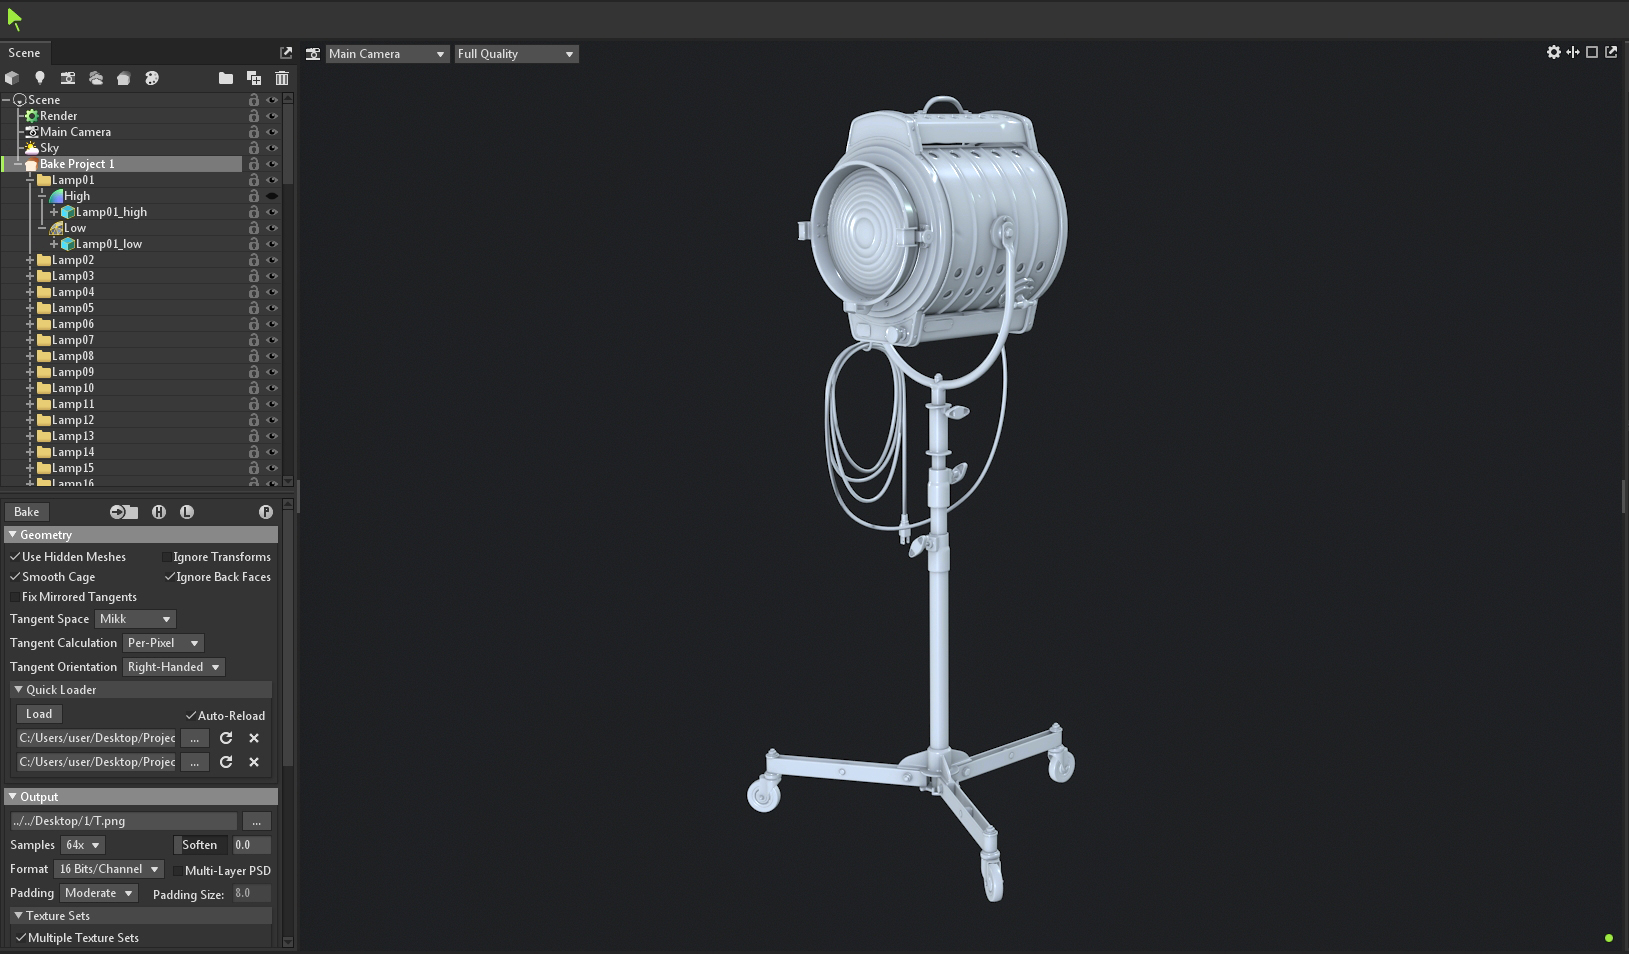This screenshot has height=954, width=1629.
Task: Pop out the viewport into a separate window
Action: point(1611,52)
